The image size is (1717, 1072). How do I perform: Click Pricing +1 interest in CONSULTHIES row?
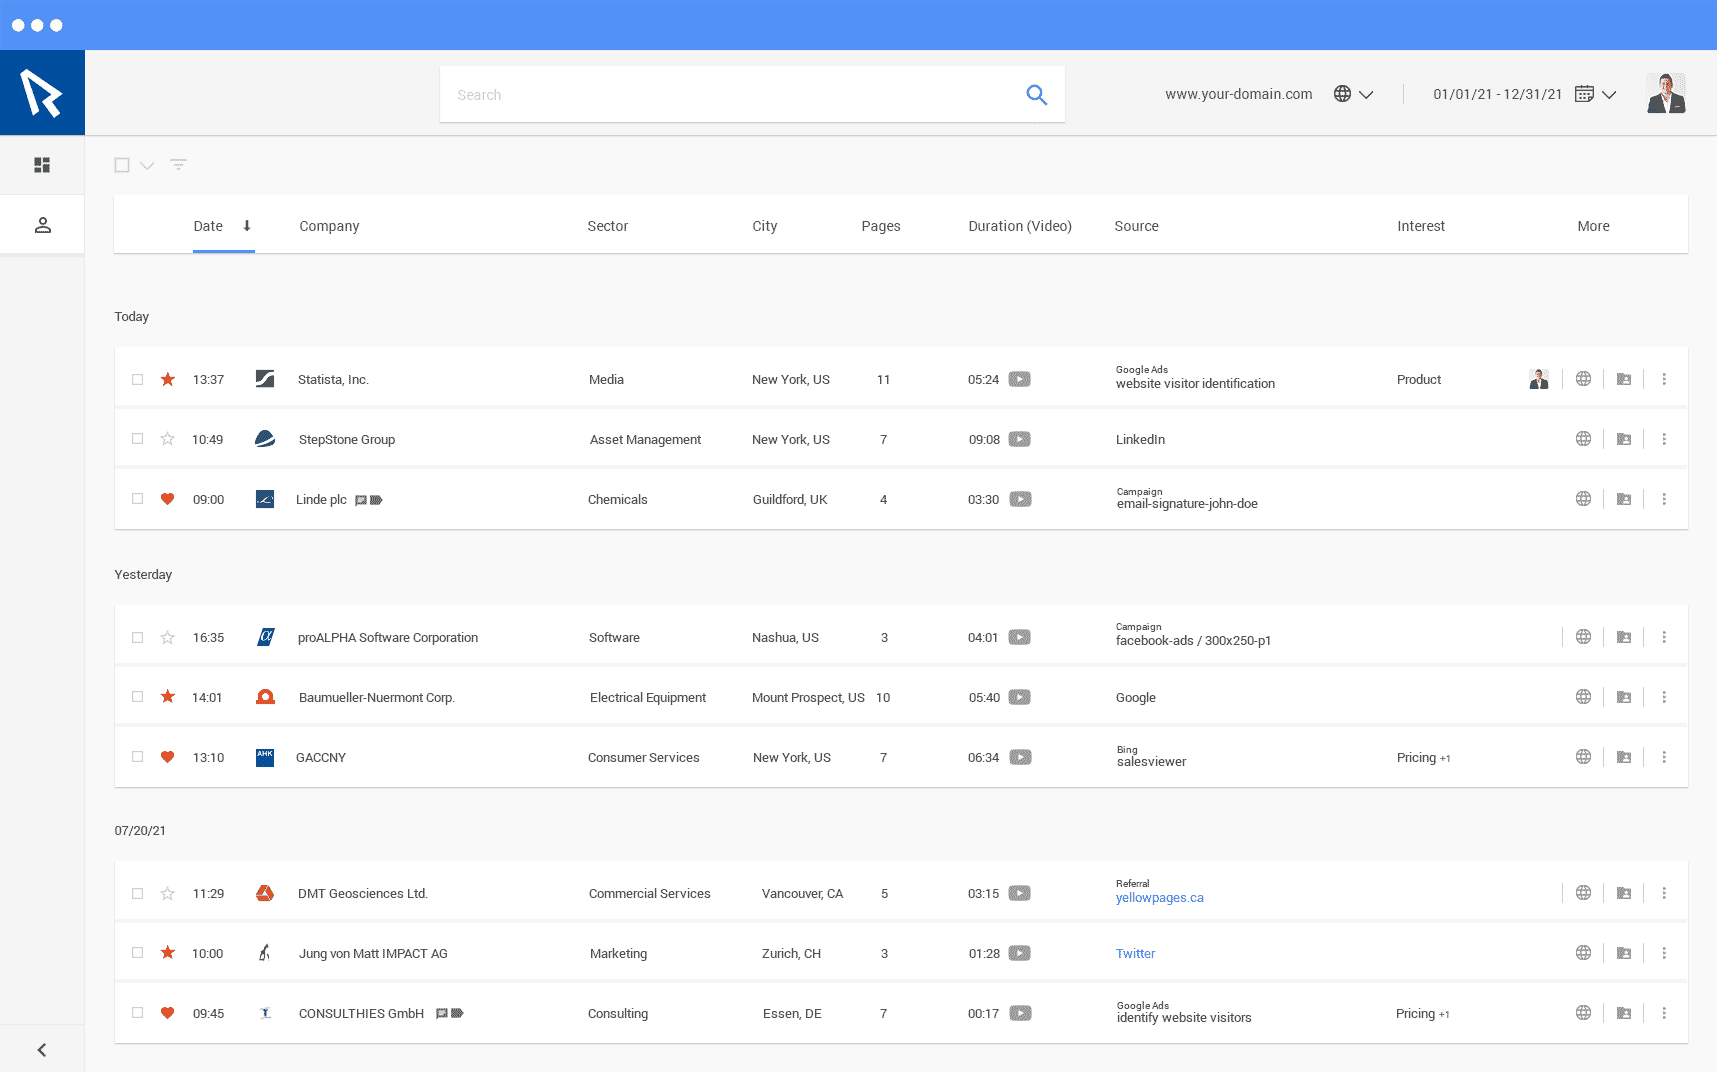(1422, 1014)
